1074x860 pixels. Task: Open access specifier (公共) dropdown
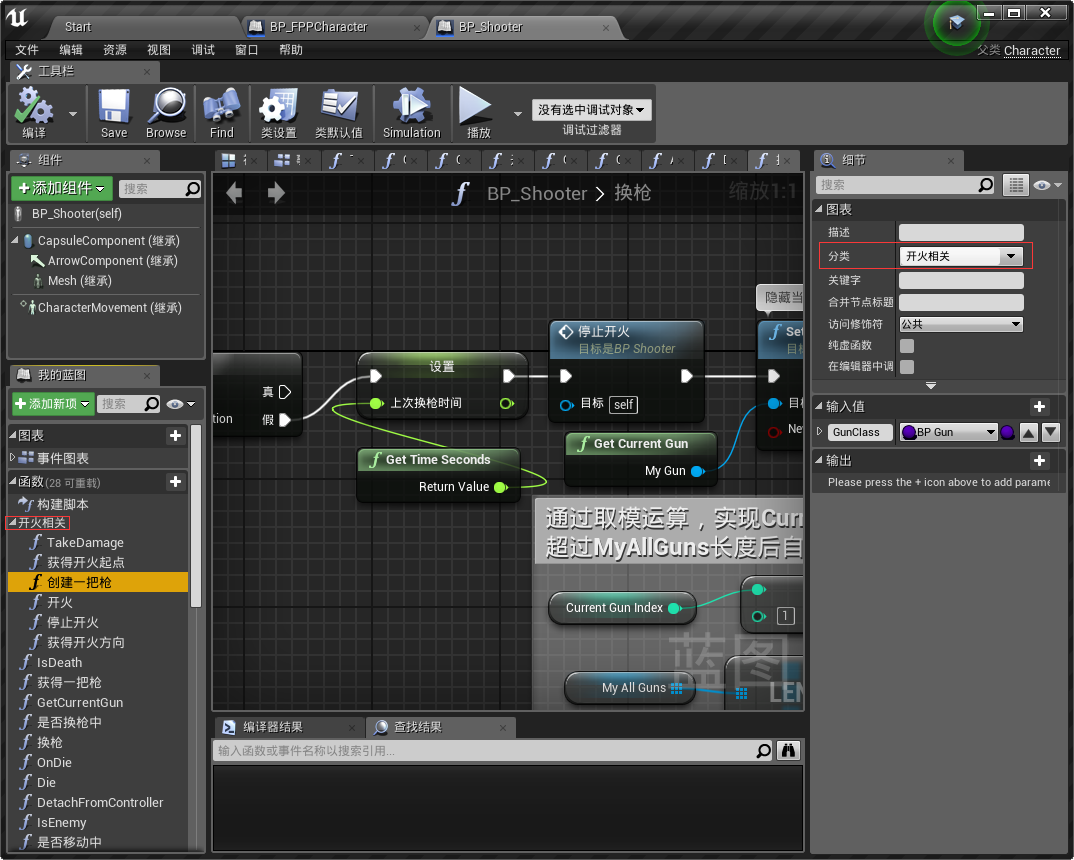(961, 324)
